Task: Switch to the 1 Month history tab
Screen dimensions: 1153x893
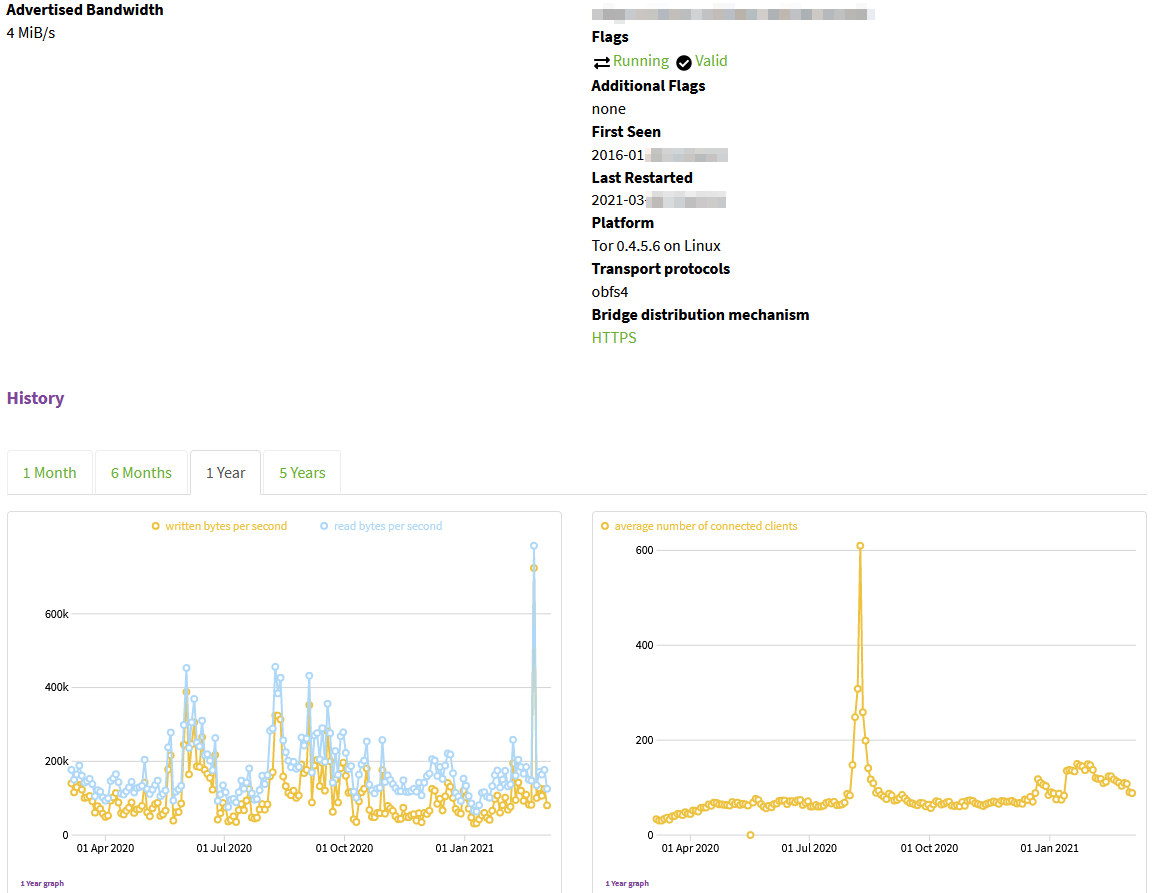Action: click(x=50, y=473)
